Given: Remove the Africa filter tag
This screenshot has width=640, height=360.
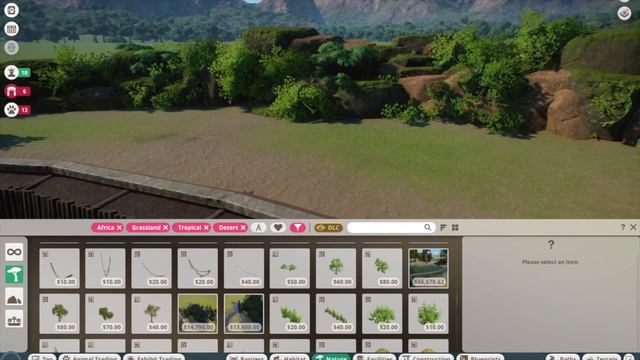Looking at the screenshot, I should [x=119, y=228].
